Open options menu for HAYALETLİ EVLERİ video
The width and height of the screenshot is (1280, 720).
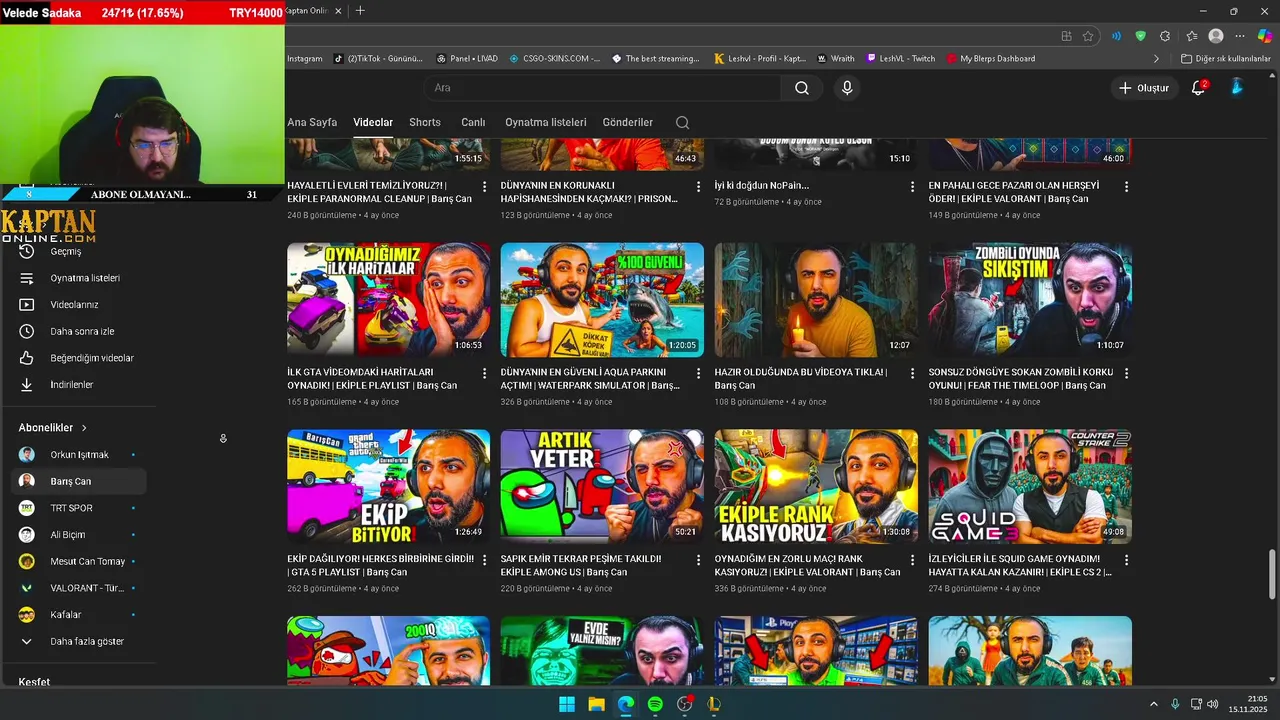click(485, 187)
